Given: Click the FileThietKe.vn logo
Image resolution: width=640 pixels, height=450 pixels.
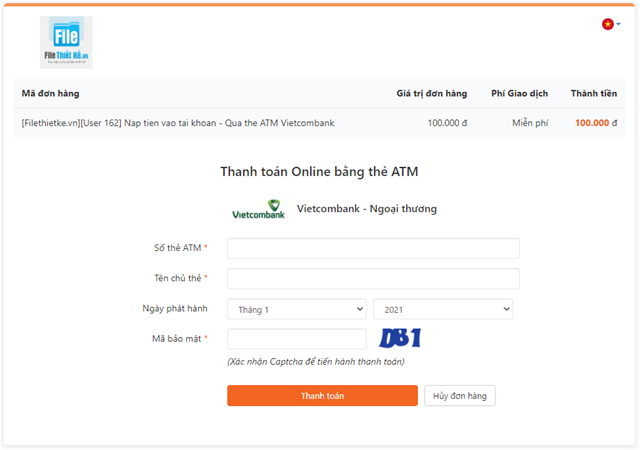Looking at the screenshot, I should click(66, 42).
